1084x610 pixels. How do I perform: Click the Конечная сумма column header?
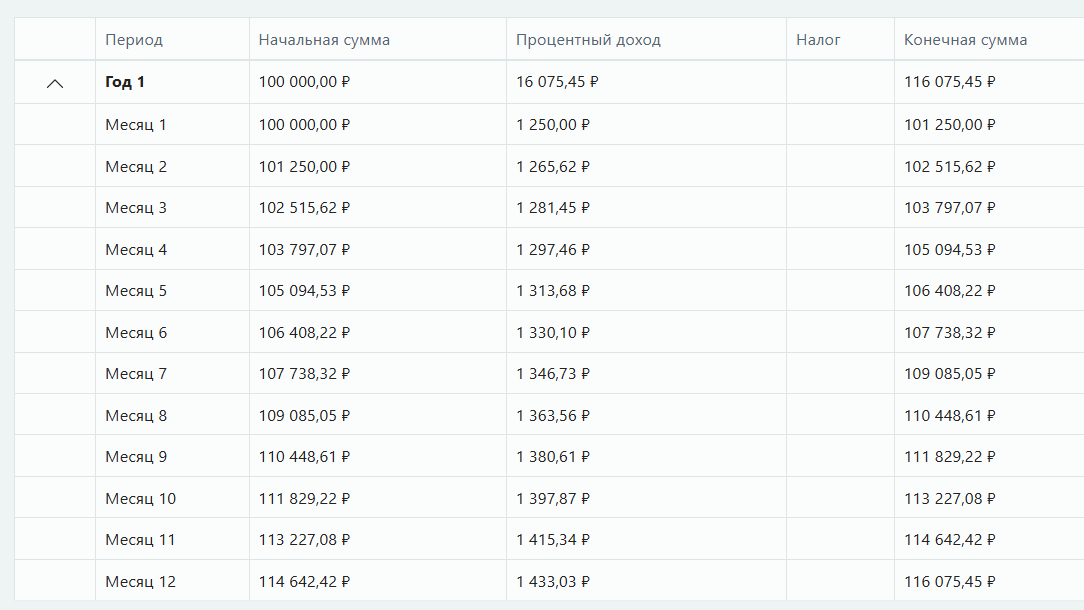[x=965, y=40]
